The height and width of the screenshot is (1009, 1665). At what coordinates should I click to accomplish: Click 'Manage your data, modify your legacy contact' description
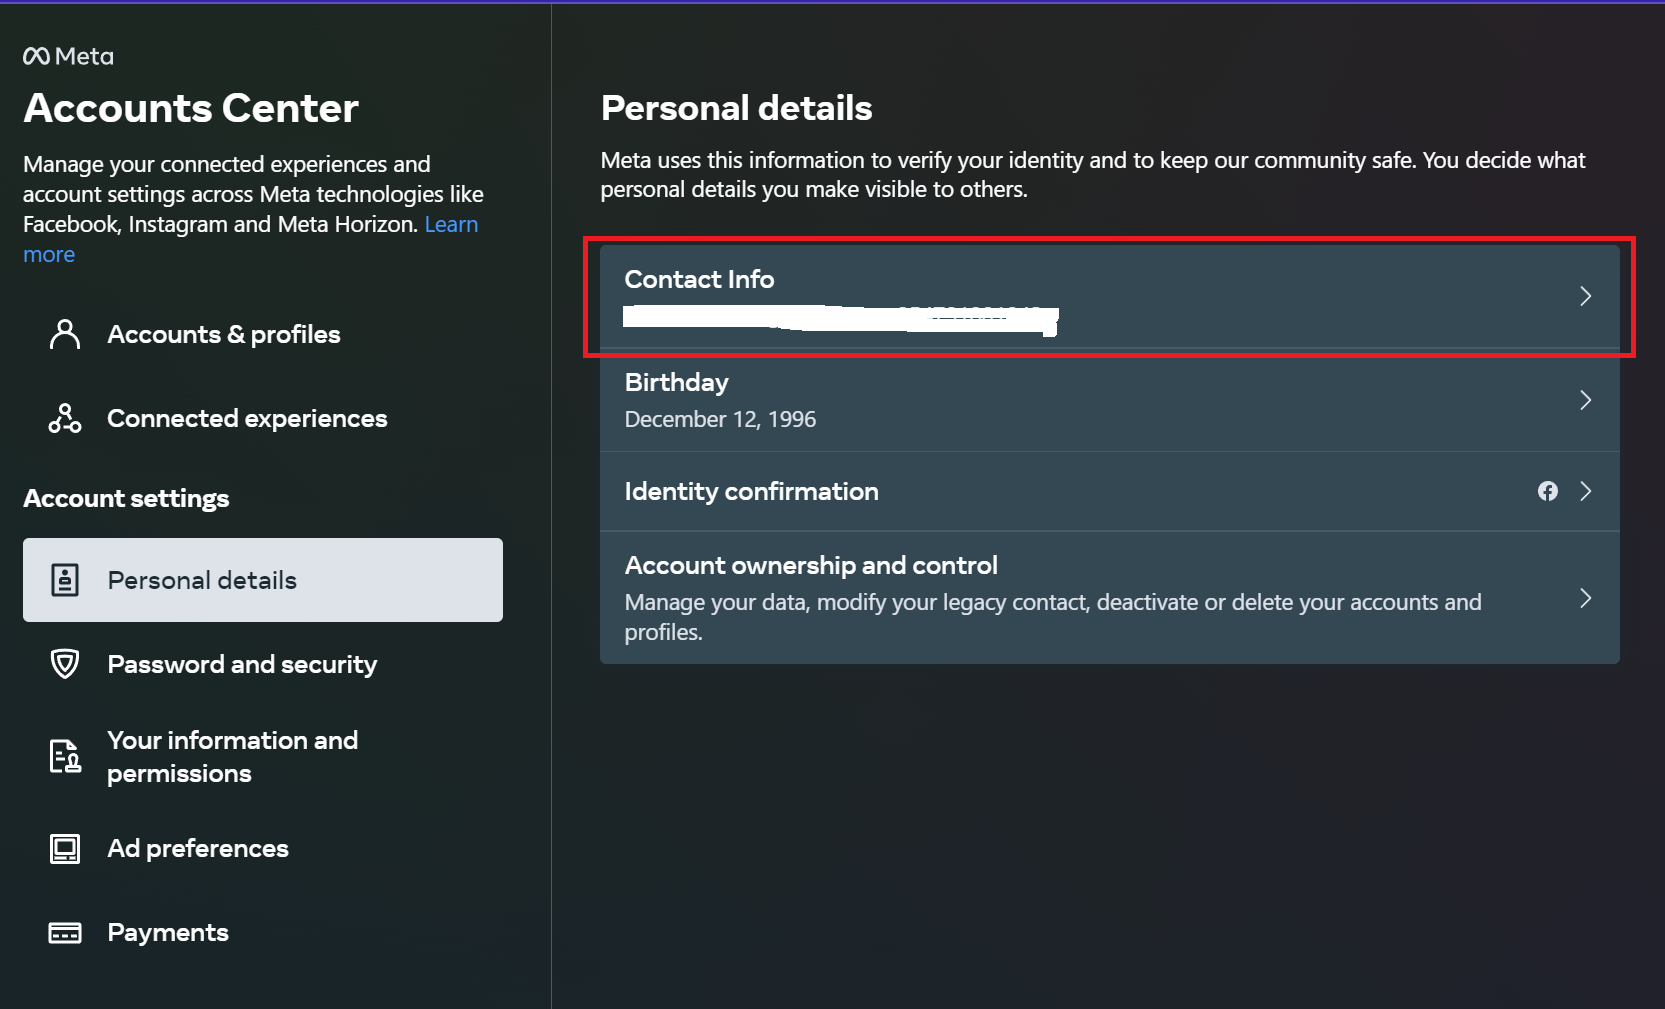(x=1053, y=617)
